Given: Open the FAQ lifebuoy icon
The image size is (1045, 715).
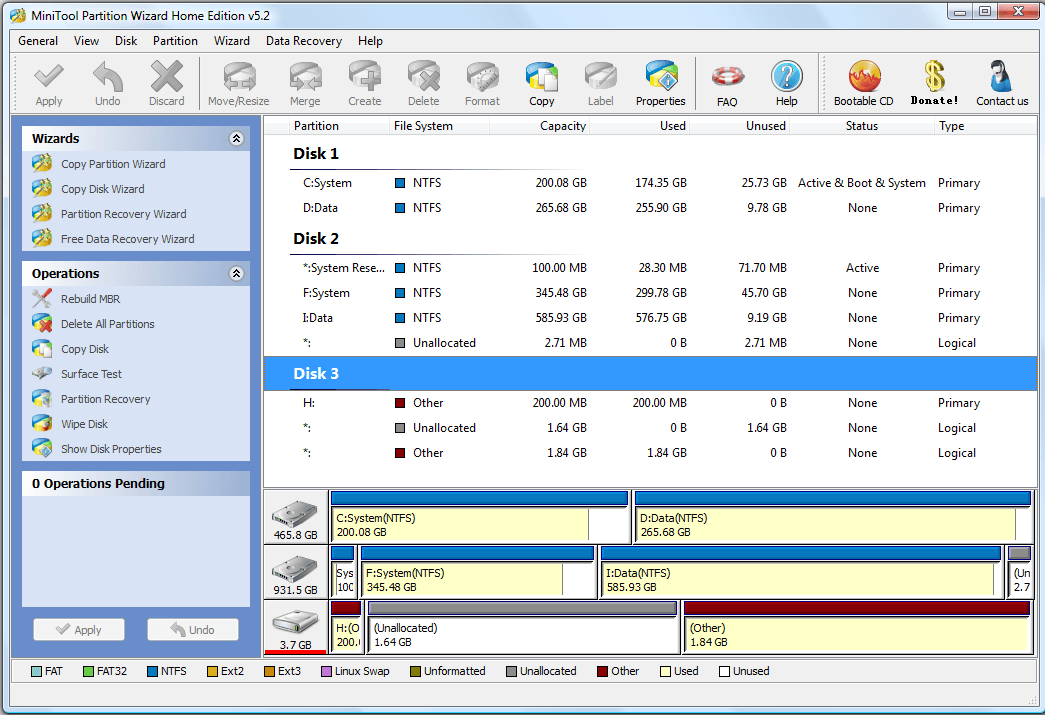Looking at the screenshot, I should coord(727,85).
